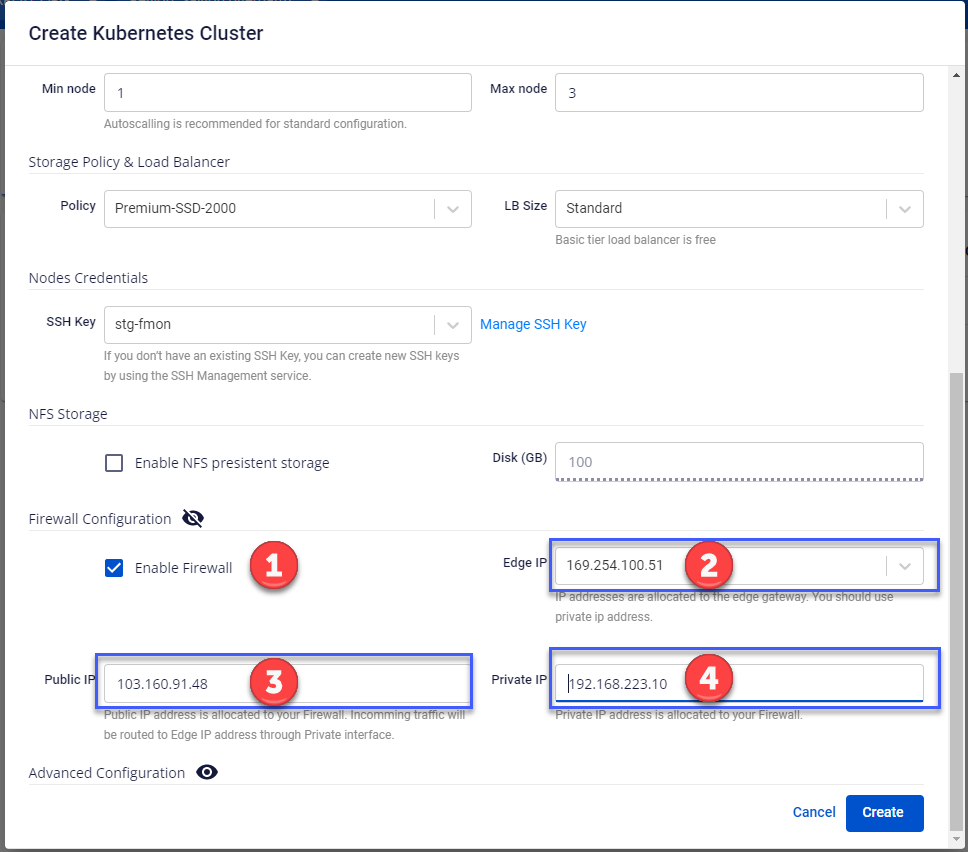Enable NFS persistent storage checkbox
This screenshot has height=852, width=968.
click(114, 463)
